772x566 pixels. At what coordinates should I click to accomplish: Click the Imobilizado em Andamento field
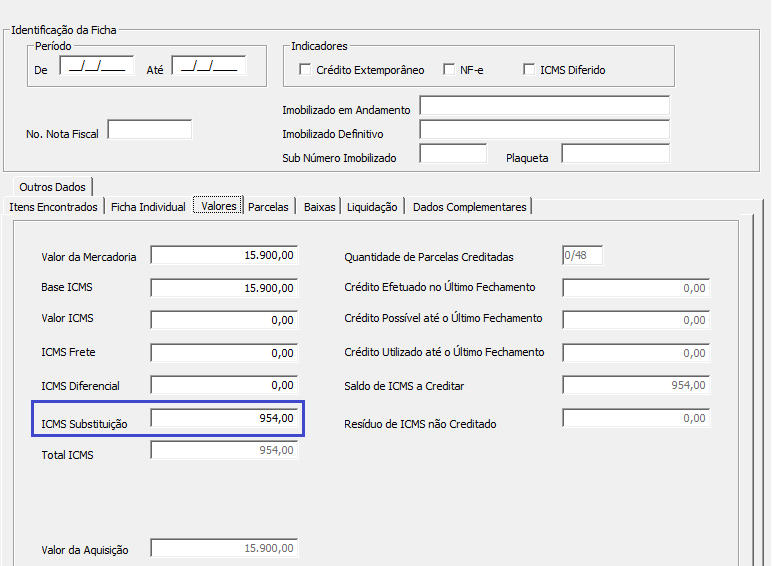point(544,107)
